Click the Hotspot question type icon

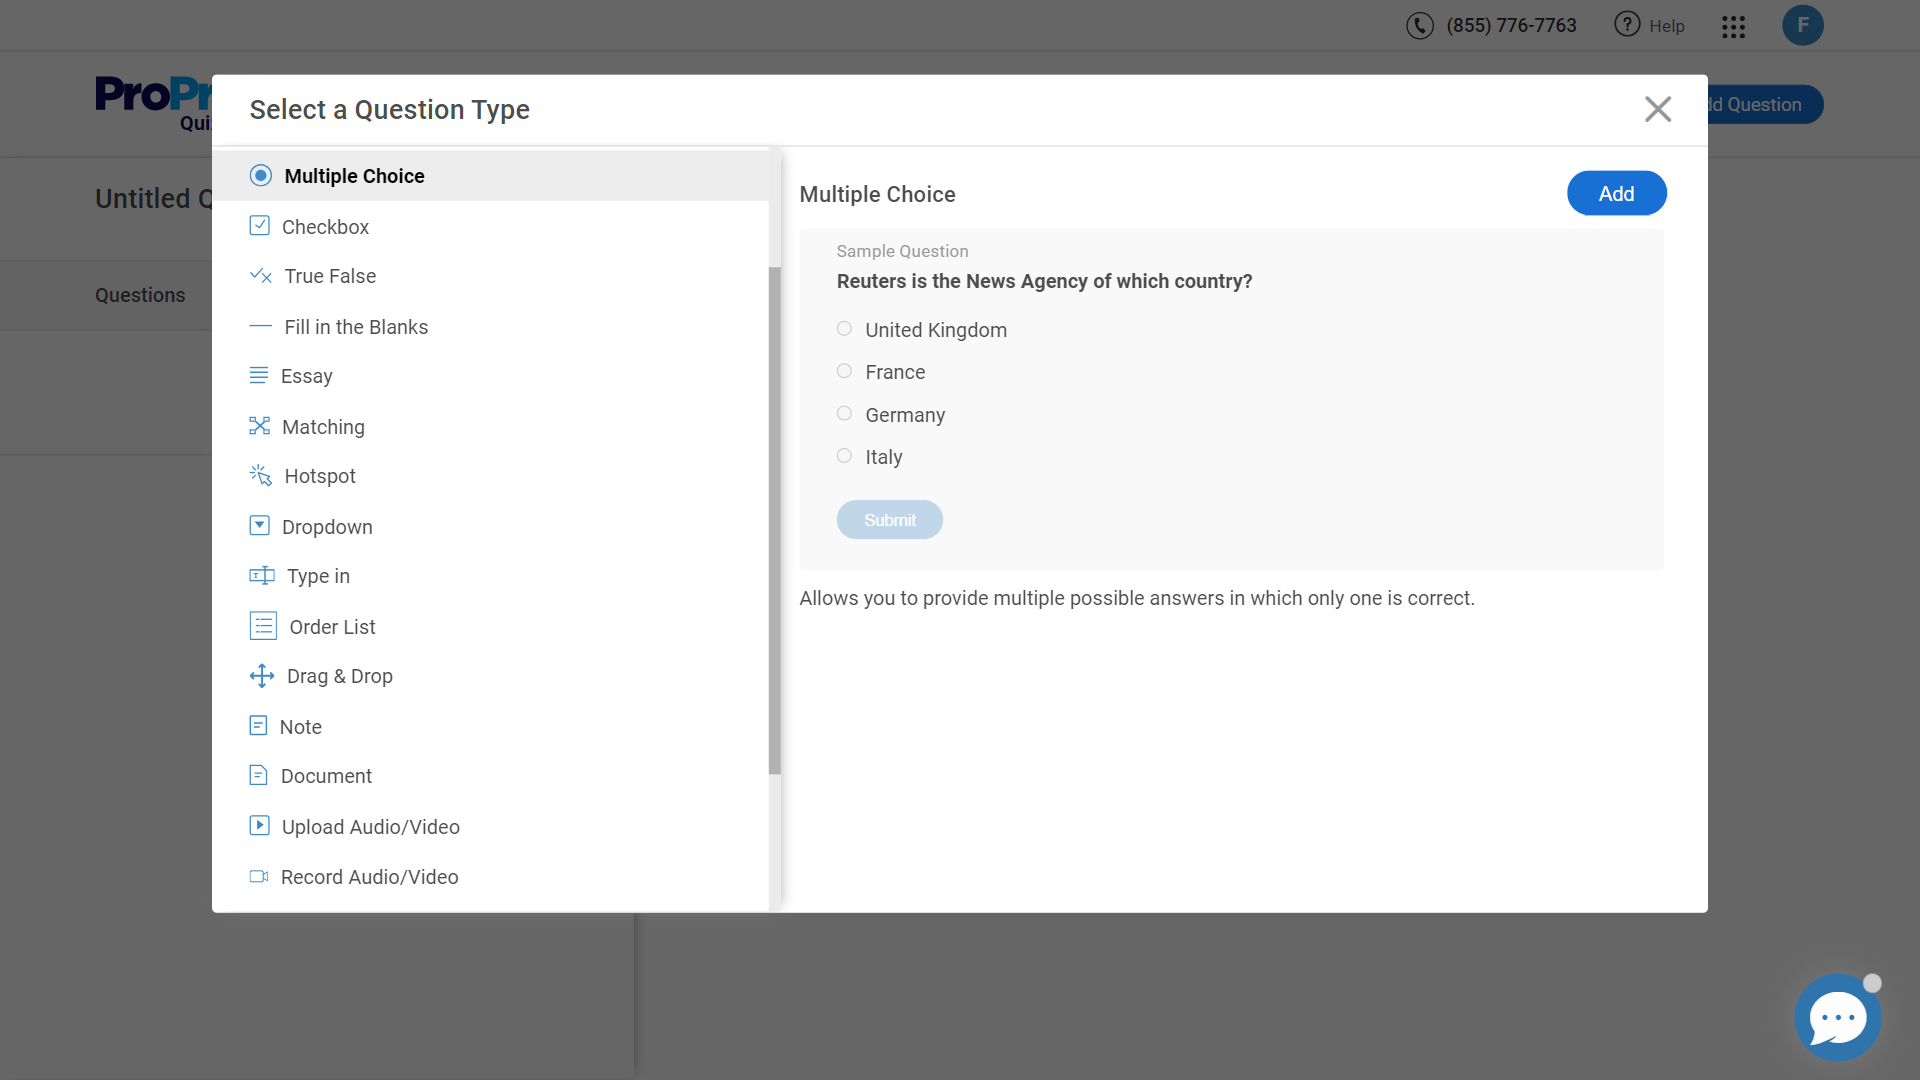(260, 475)
